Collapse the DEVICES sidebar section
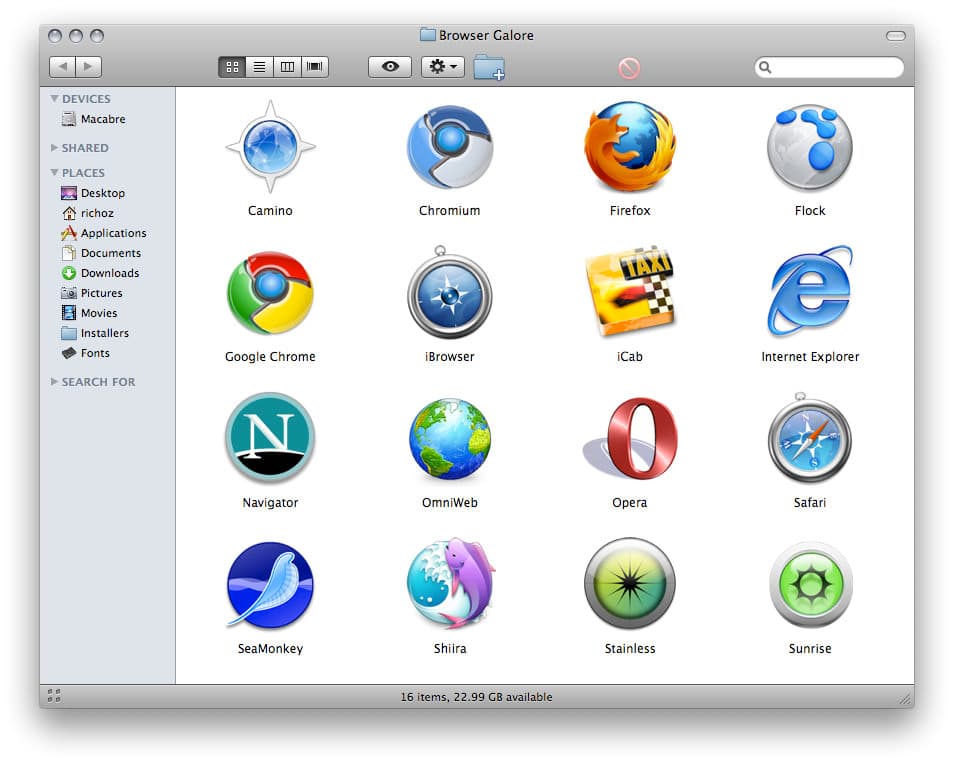The width and height of the screenshot is (954, 763). coord(54,99)
